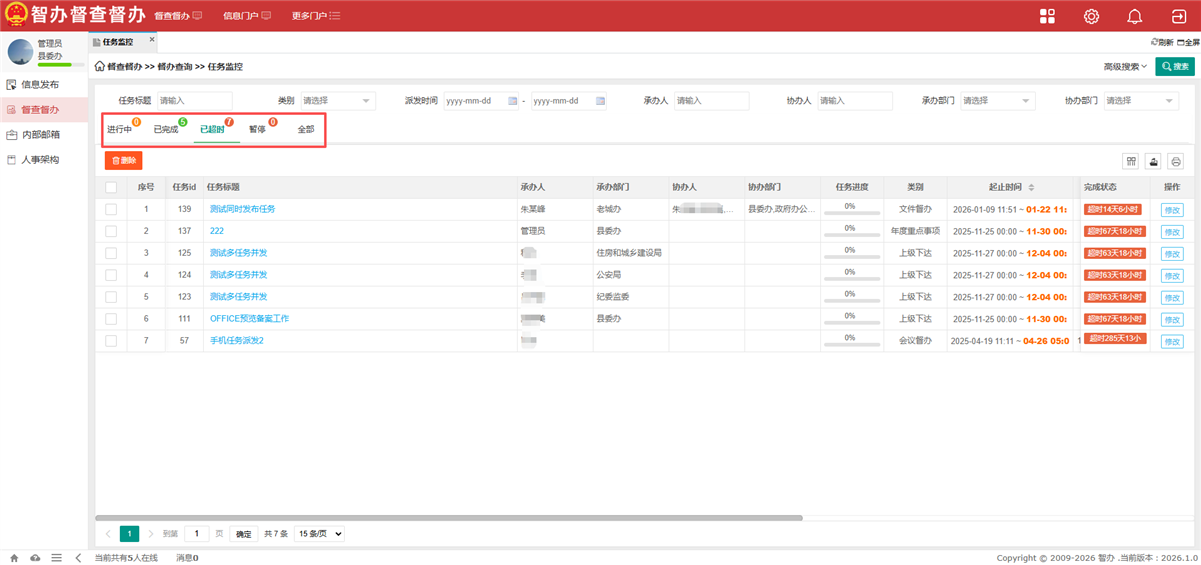The width and height of the screenshot is (1201, 565).
Task: Open the 类别 dropdown filter
Action: click(x=337, y=101)
